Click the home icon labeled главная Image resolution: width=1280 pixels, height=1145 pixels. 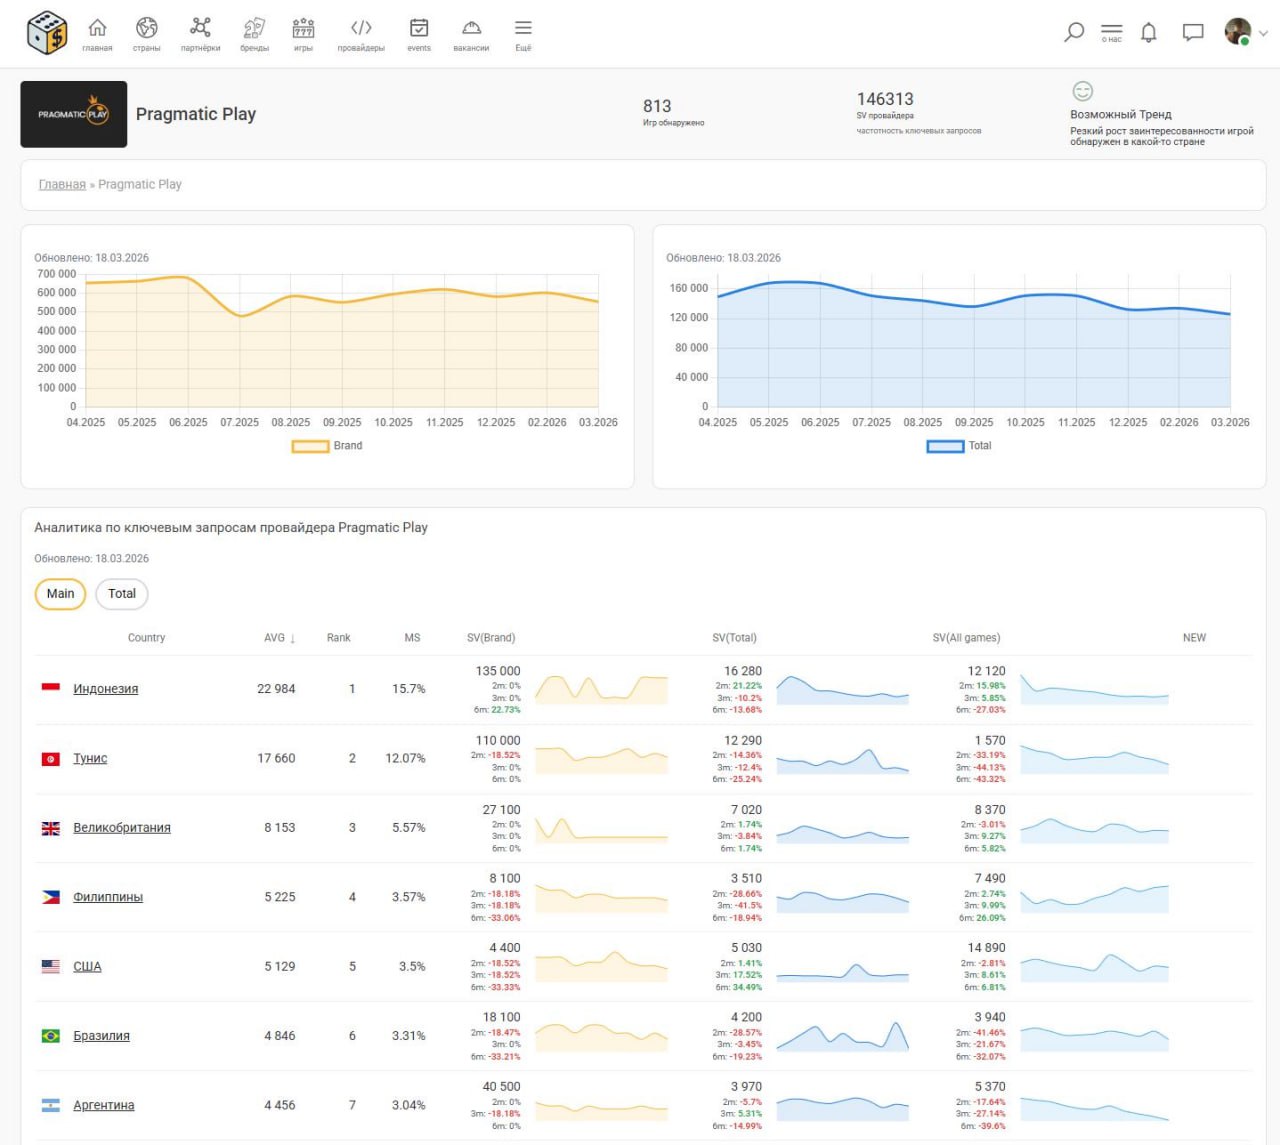97,29
